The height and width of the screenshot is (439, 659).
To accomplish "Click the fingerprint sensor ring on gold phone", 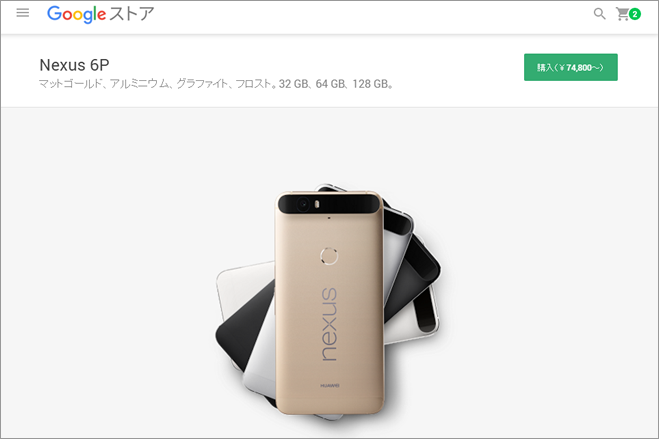I will 329,256.
